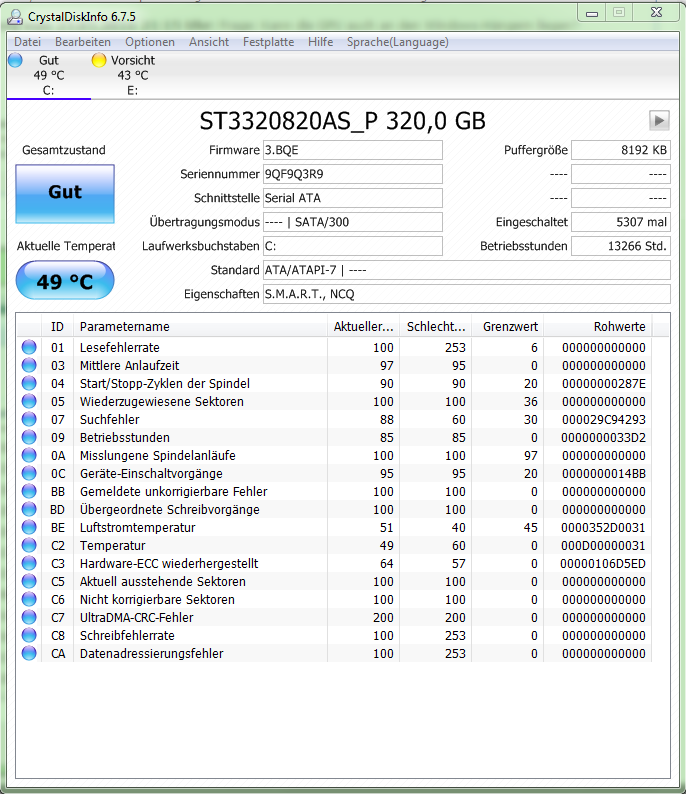
Task: Select the raw value 0000000287E
Action: click(x=603, y=384)
